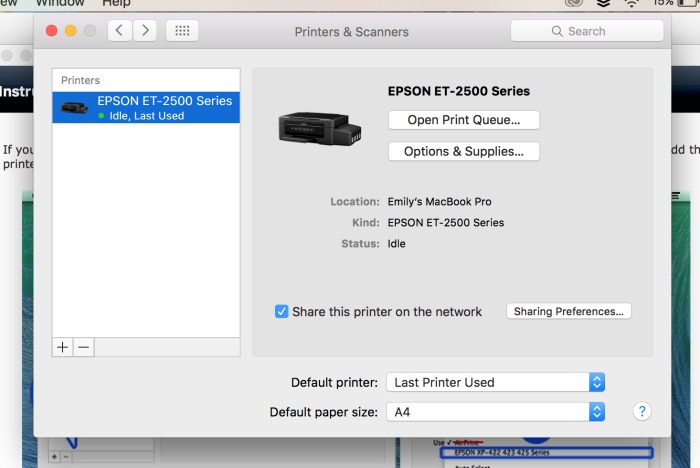Remove the selected printer with the minus button
700x468 pixels.
[x=83, y=347]
